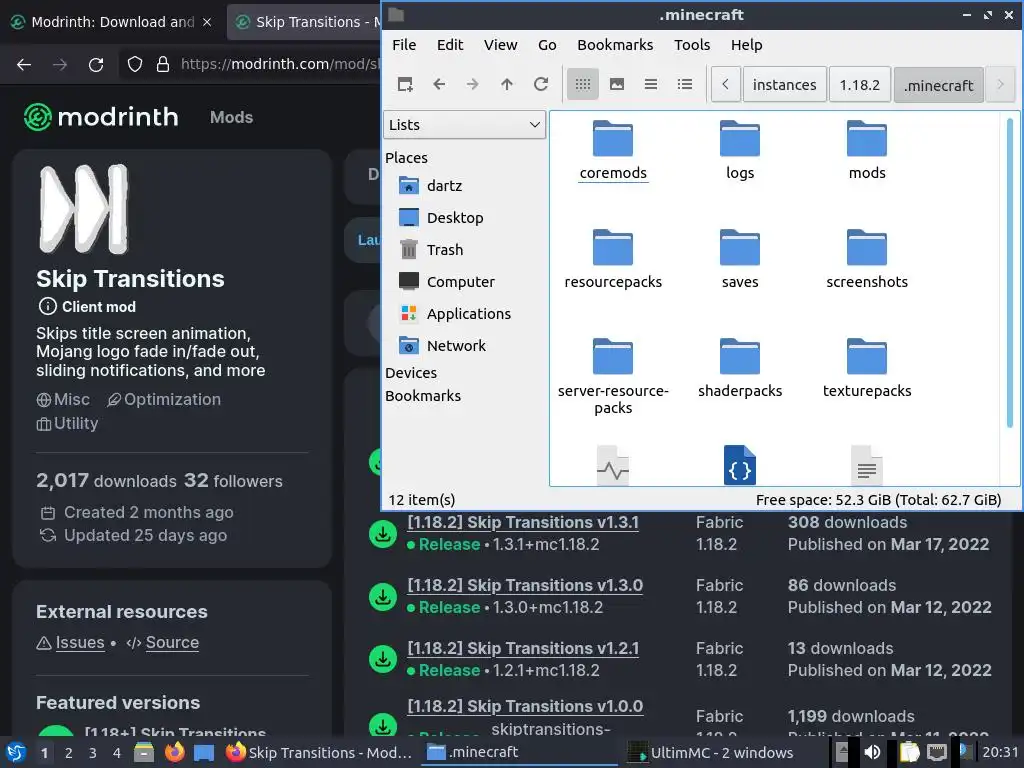Open the Help menu

tap(746, 44)
